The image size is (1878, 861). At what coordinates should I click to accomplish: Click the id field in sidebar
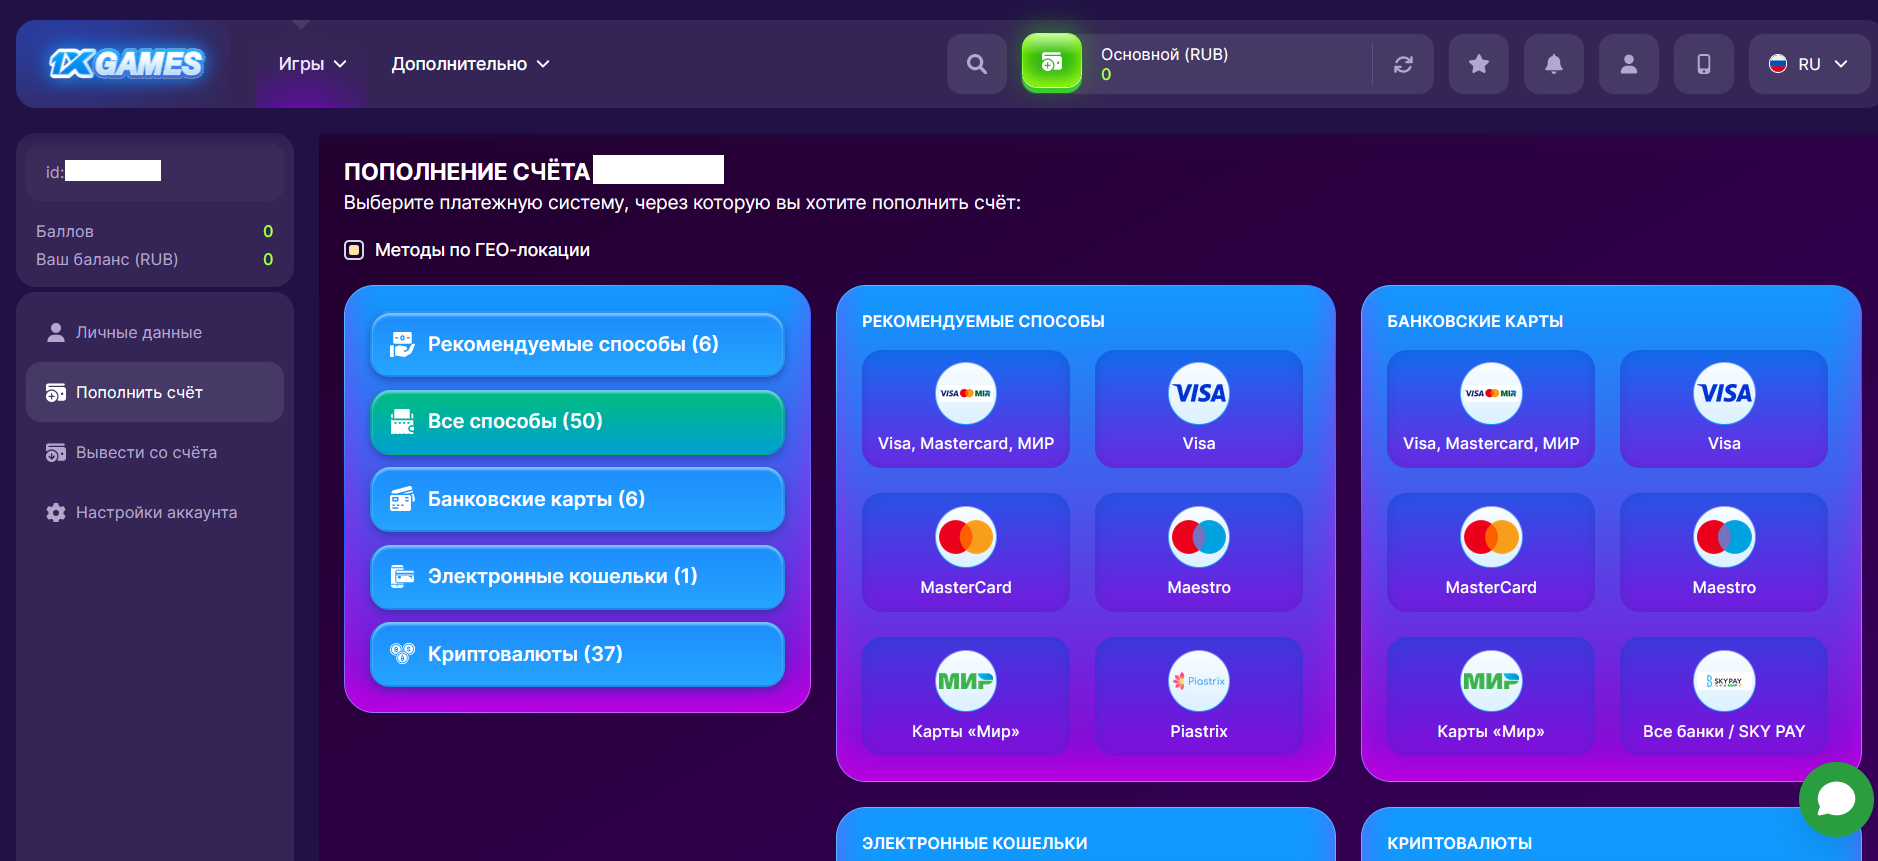click(155, 172)
